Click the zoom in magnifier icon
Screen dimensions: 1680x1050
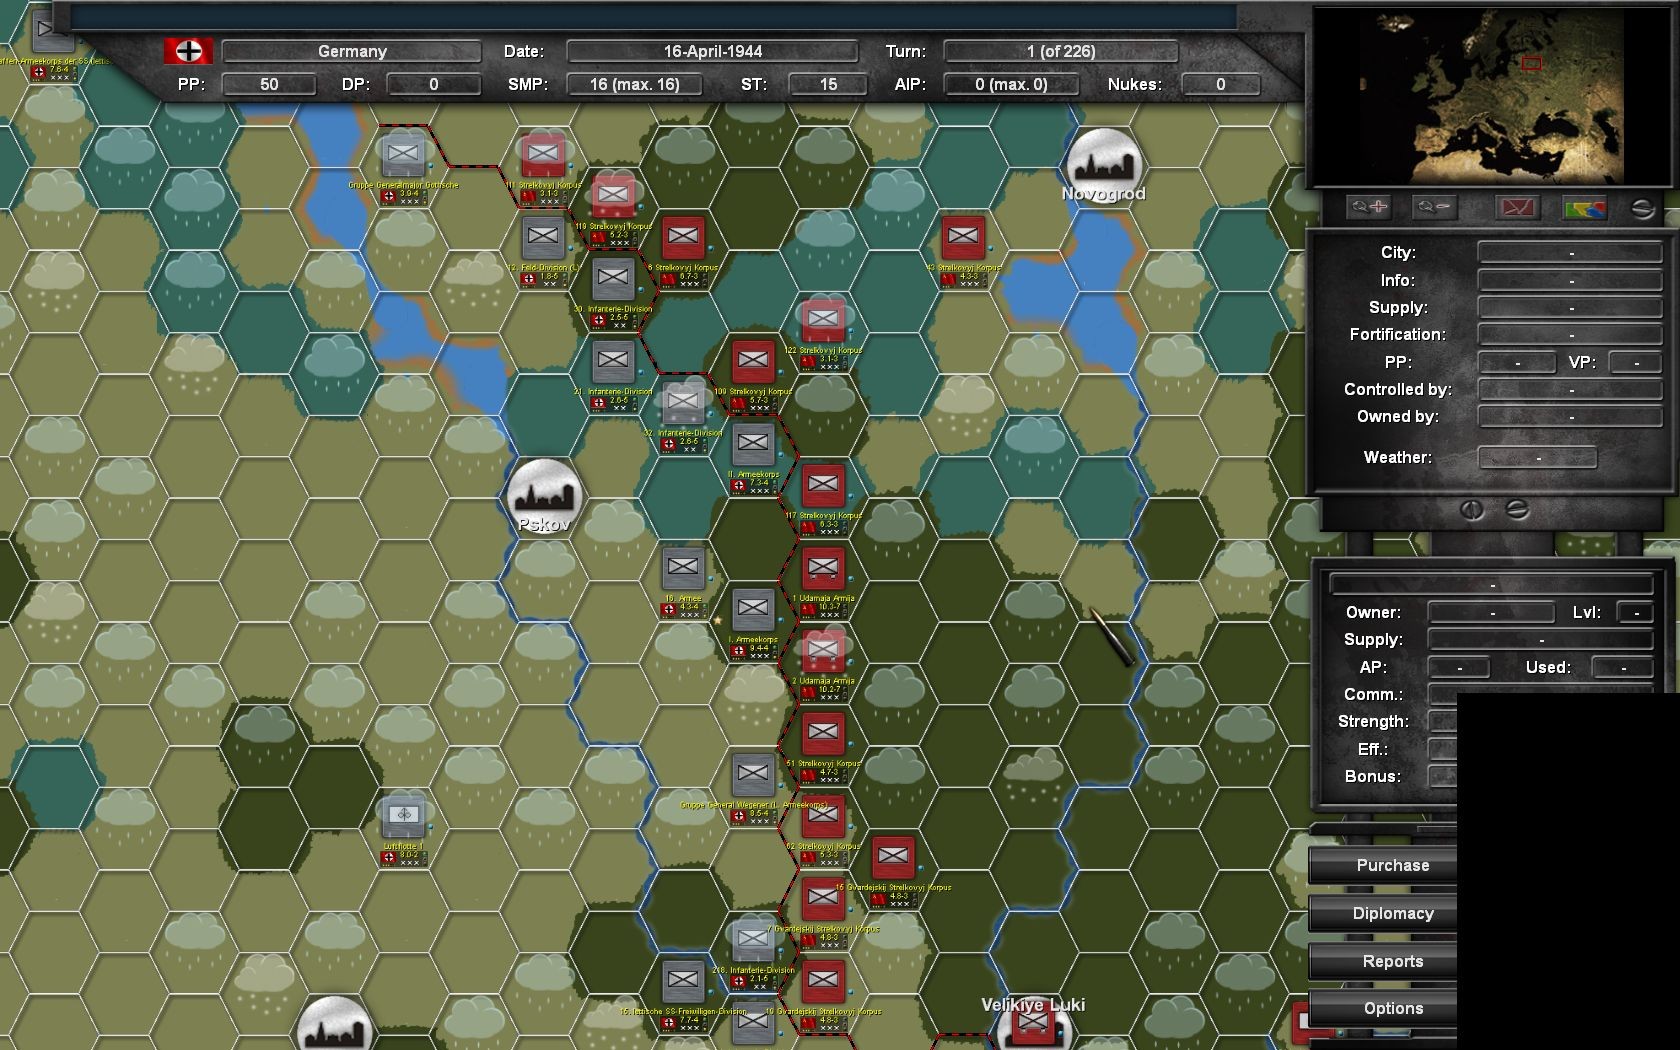[1368, 207]
